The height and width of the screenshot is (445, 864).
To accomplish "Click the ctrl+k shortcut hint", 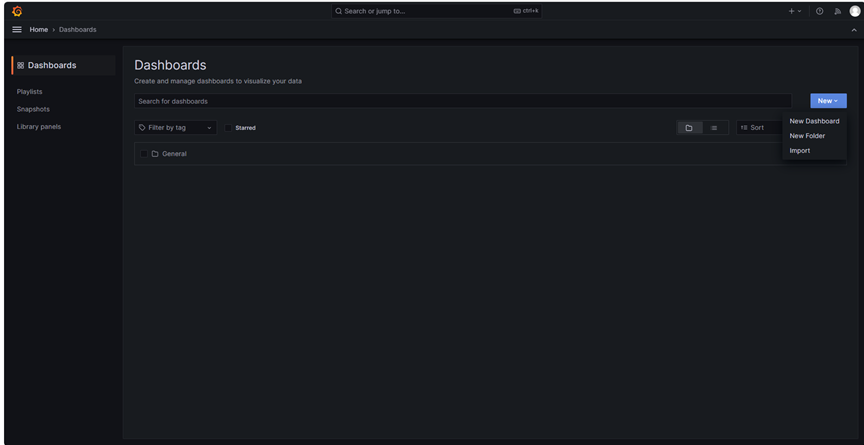I will (x=526, y=11).
